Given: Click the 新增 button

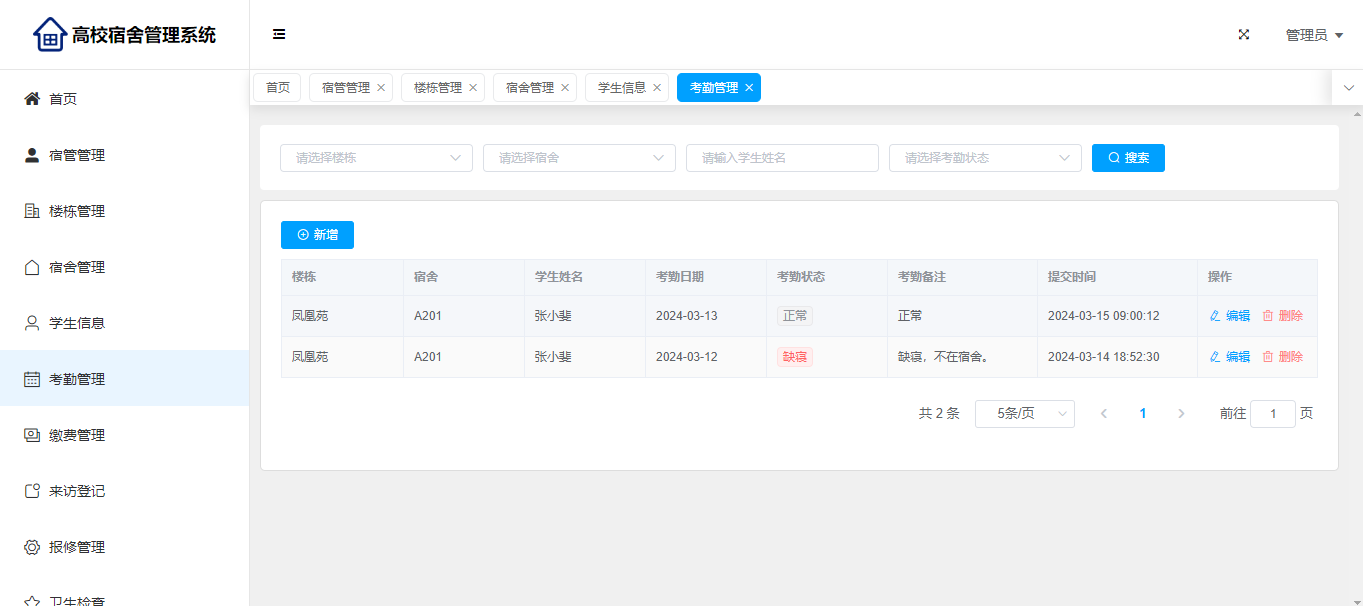Looking at the screenshot, I should pyautogui.click(x=317, y=235).
